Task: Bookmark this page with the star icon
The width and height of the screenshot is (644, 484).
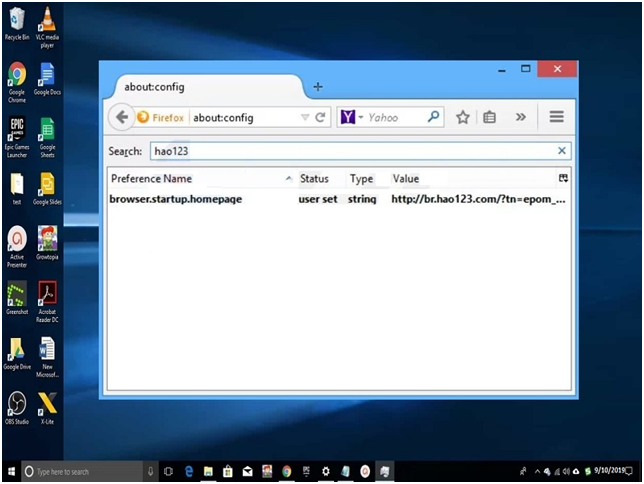Action: (x=463, y=118)
